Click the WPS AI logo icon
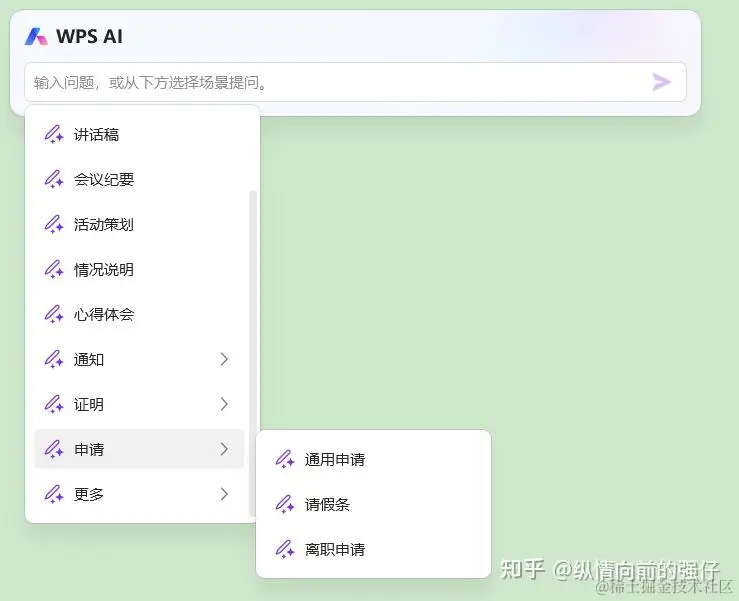 36,36
